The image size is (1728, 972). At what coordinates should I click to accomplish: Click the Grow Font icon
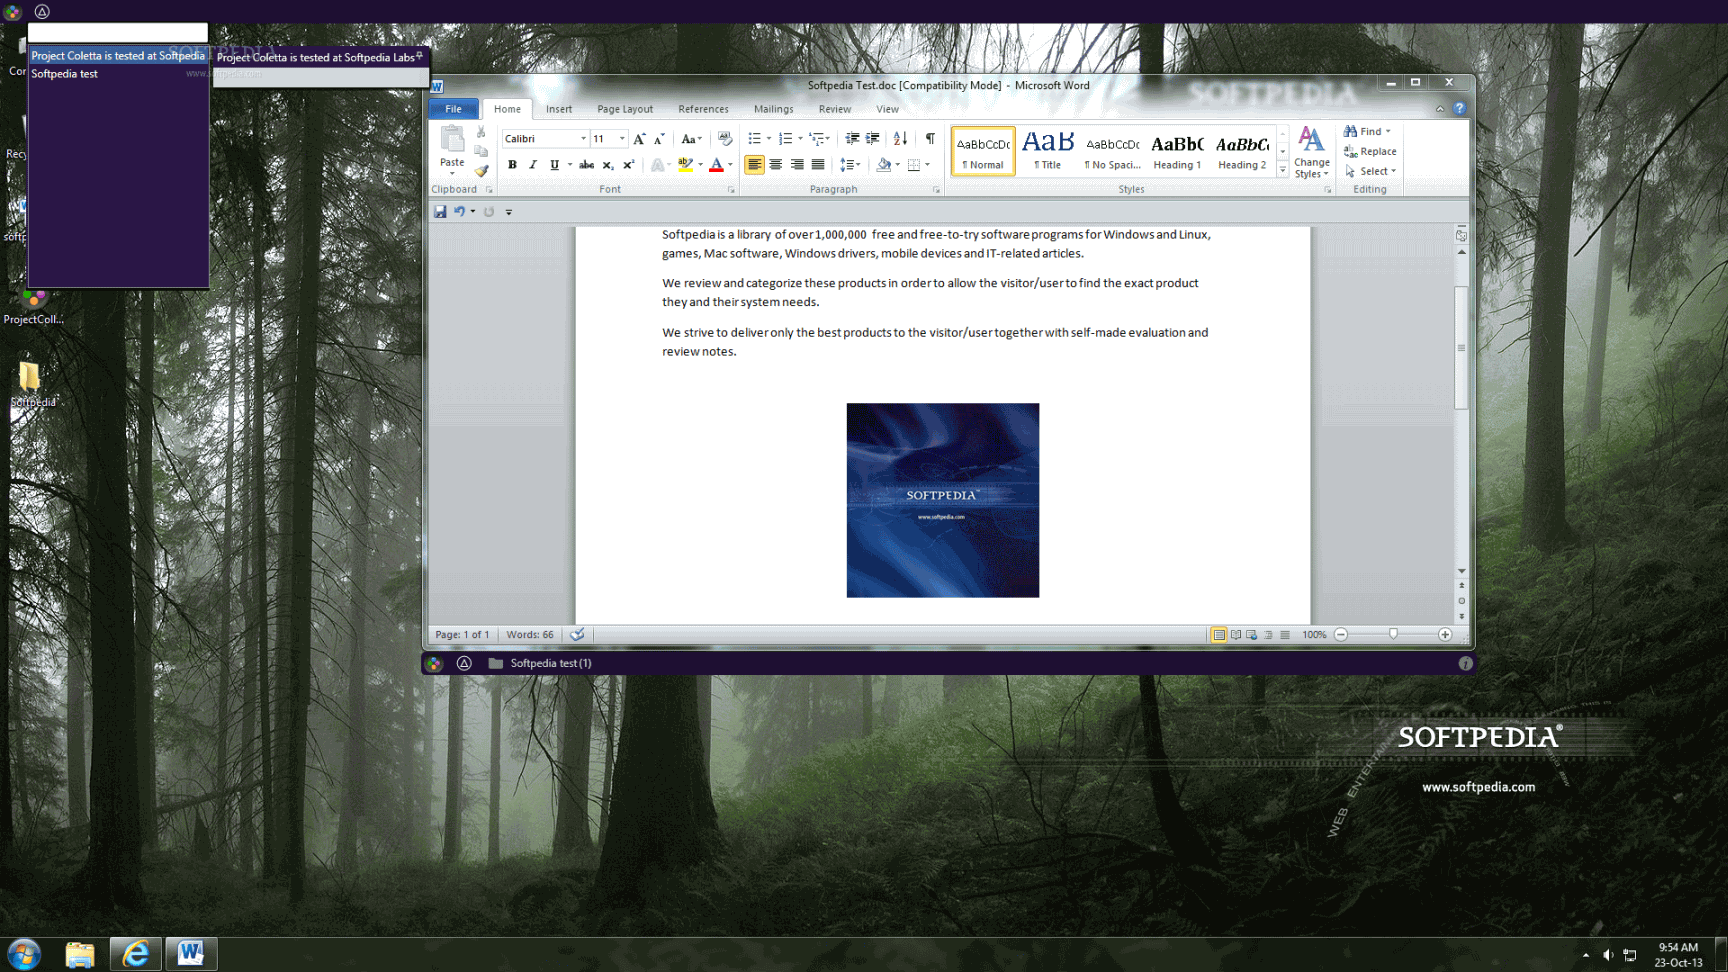pos(639,139)
